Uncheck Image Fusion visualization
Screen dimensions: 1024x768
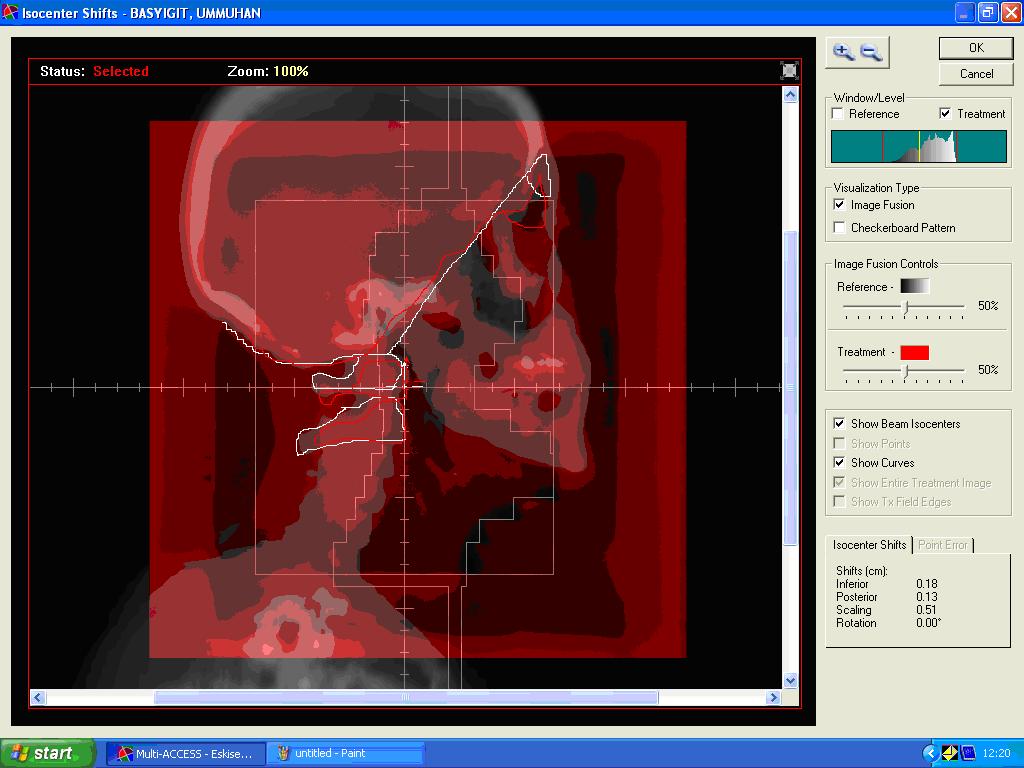[x=839, y=204]
